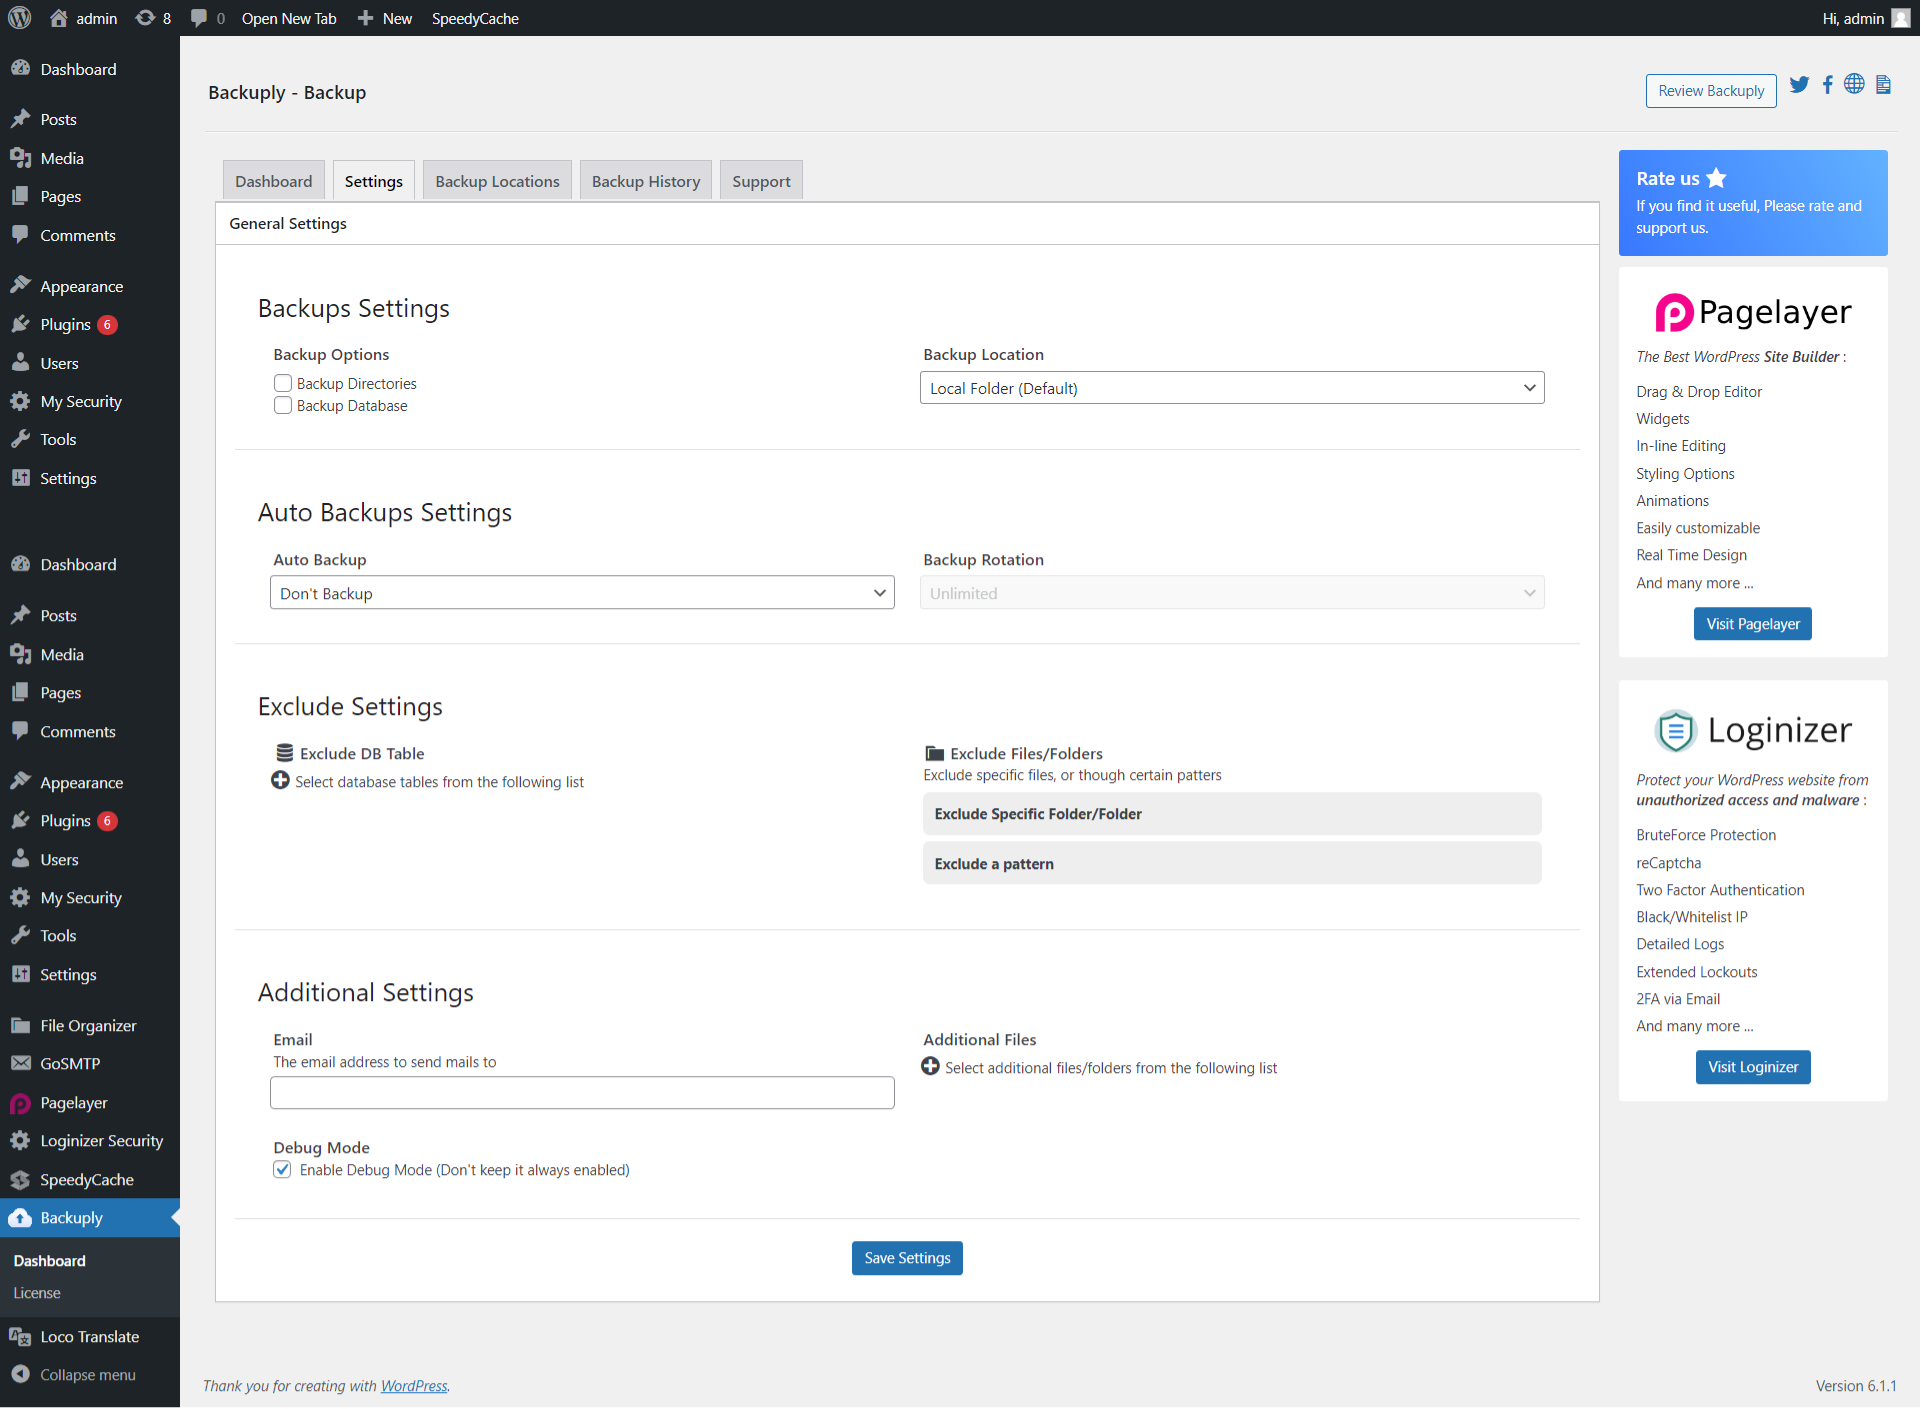Open Loco Translate from the sidebar
The width and height of the screenshot is (1921, 1409).
pos(89,1336)
